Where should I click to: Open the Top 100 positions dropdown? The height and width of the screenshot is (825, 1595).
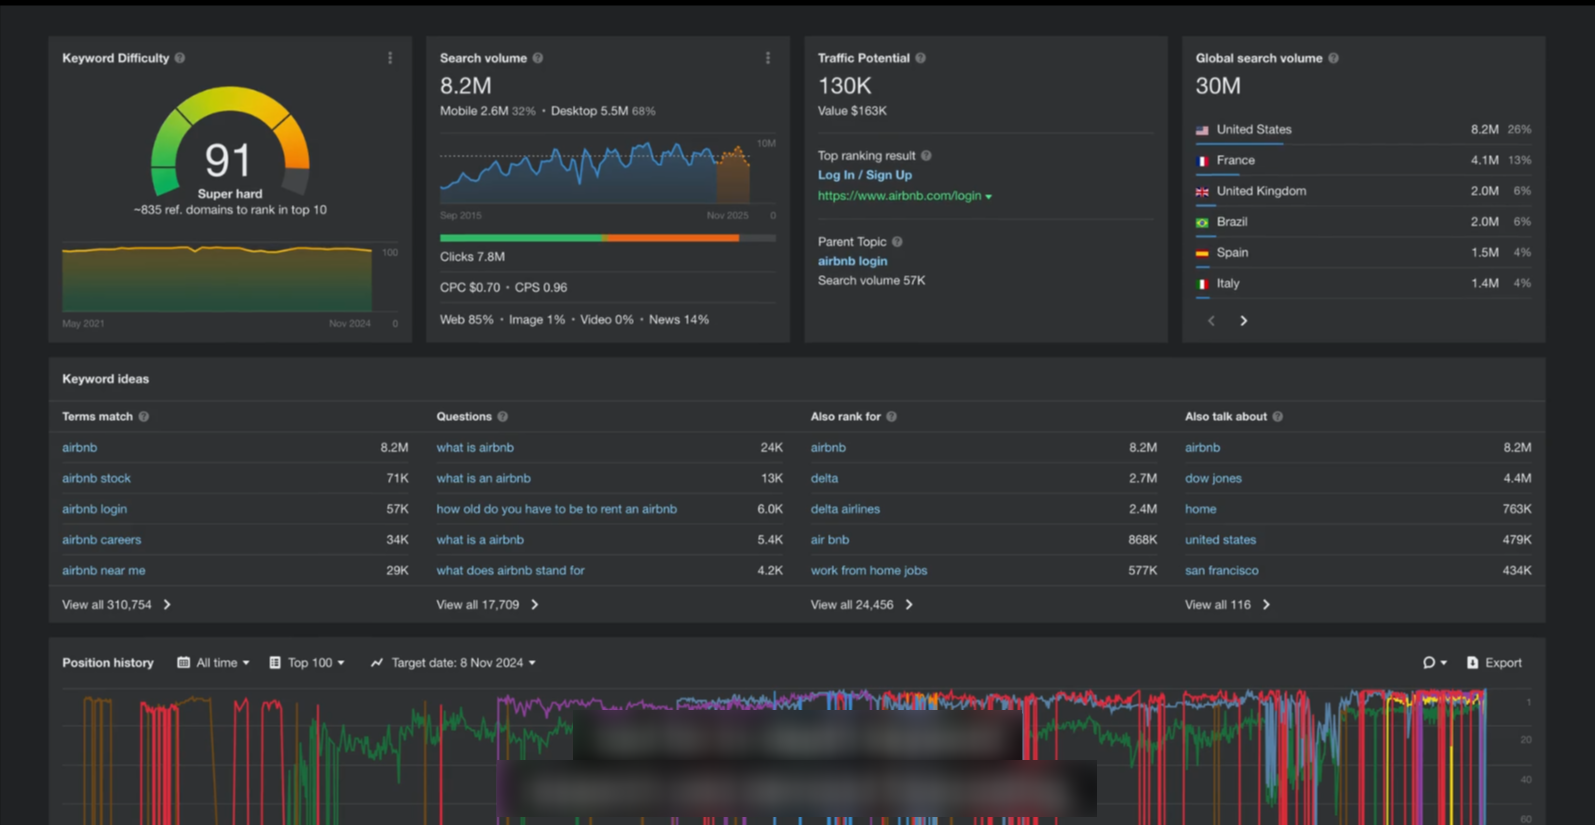coord(307,663)
